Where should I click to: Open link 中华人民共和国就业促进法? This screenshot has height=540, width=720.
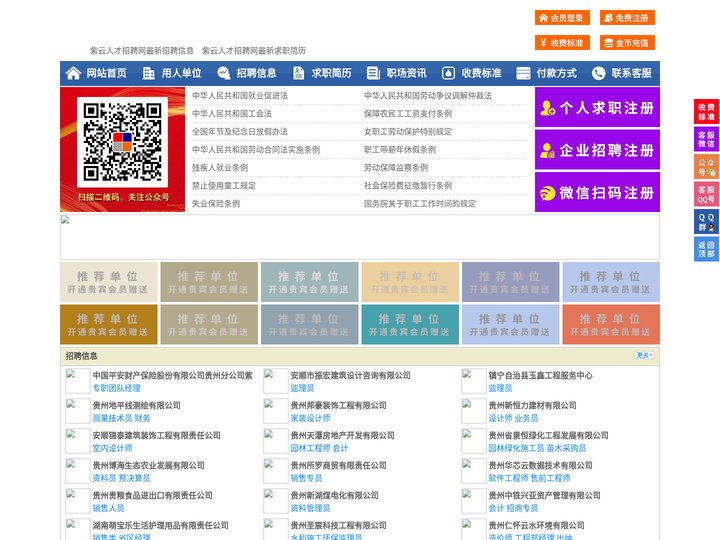(x=240, y=96)
